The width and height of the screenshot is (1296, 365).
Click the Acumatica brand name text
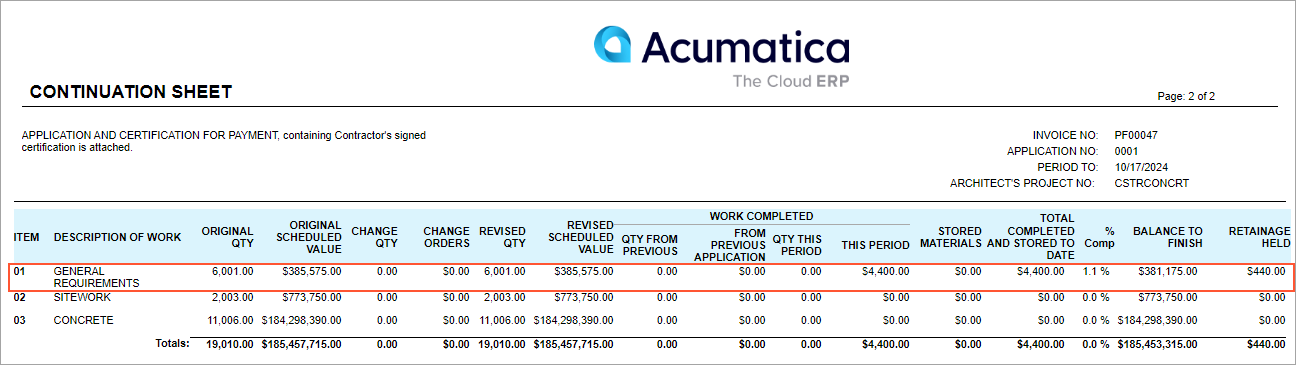click(x=745, y=47)
